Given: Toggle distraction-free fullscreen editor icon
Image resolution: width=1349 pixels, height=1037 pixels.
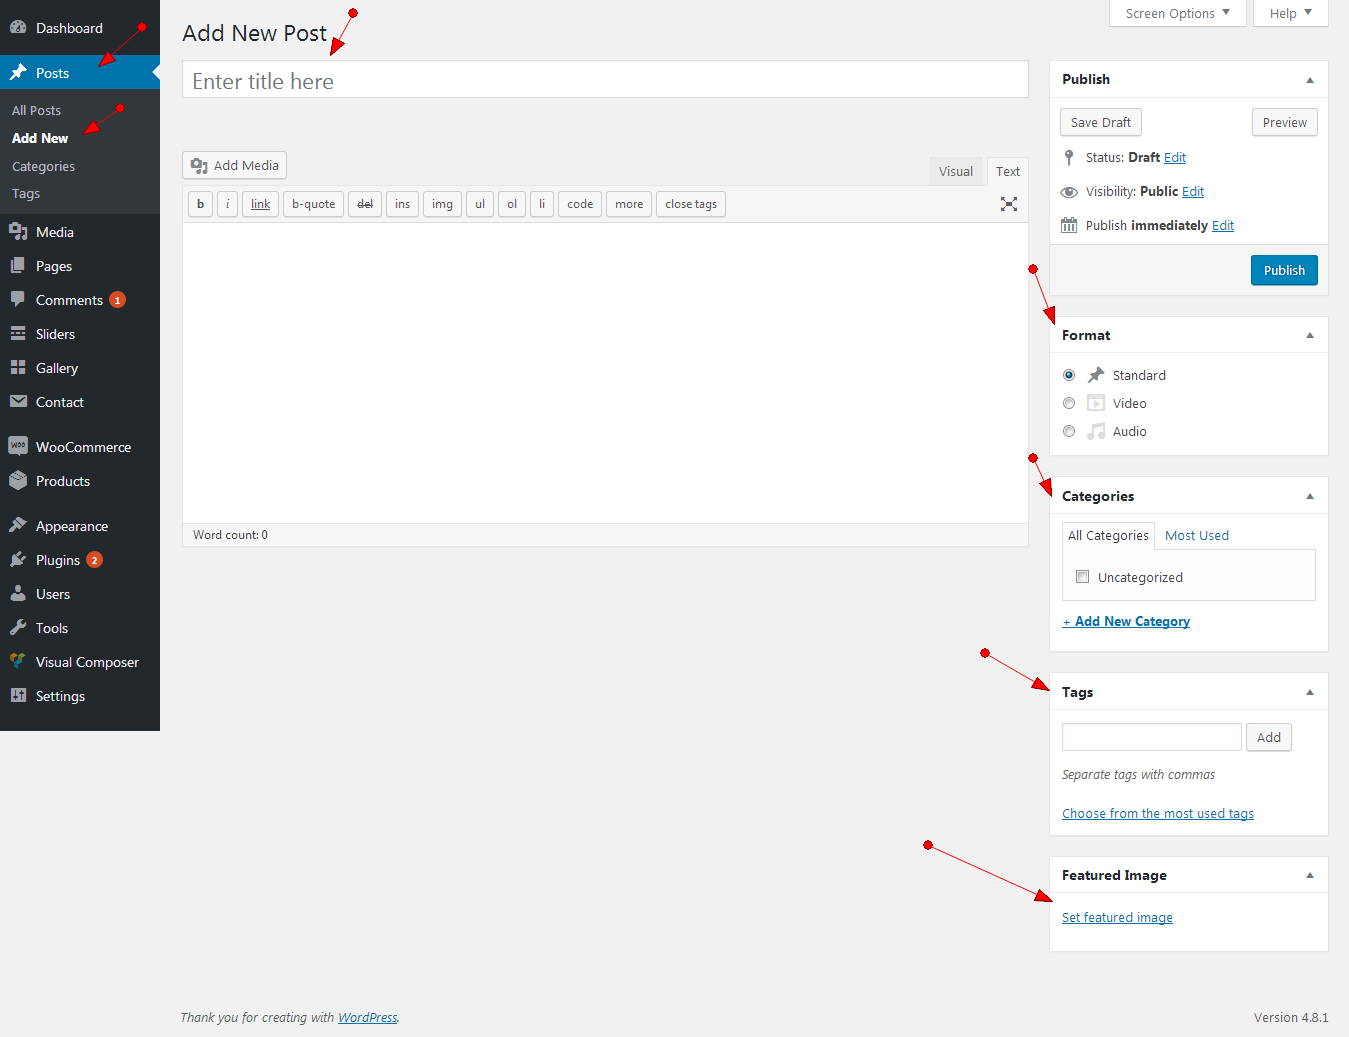Looking at the screenshot, I should pyautogui.click(x=1009, y=204).
